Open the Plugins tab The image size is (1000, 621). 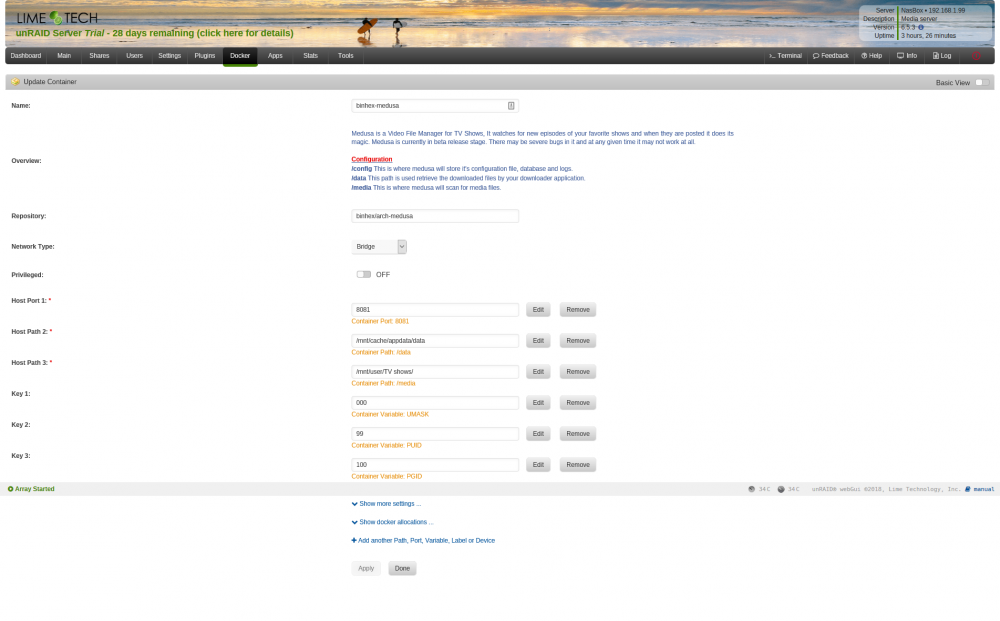pos(205,56)
